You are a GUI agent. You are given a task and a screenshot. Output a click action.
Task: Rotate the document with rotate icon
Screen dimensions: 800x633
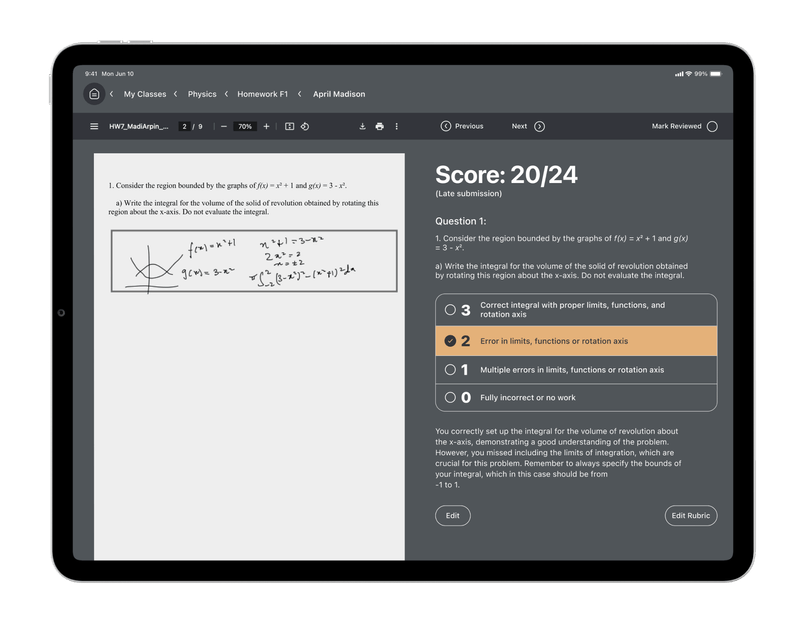pos(305,127)
